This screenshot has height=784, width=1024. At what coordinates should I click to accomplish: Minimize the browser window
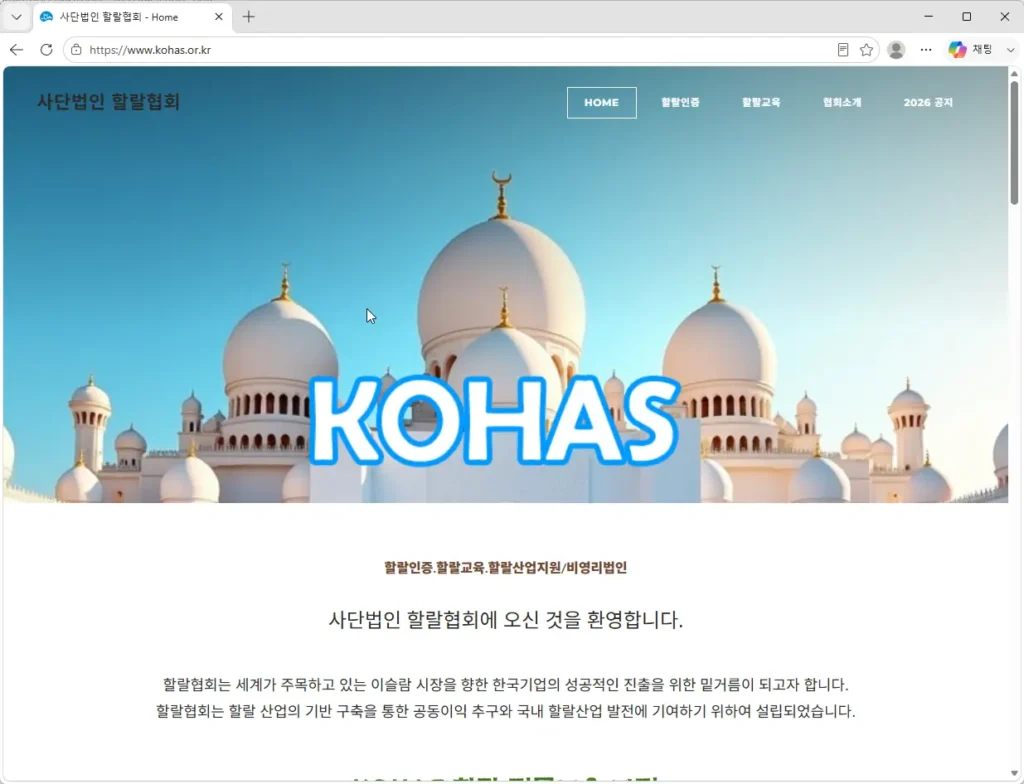(x=929, y=17)
